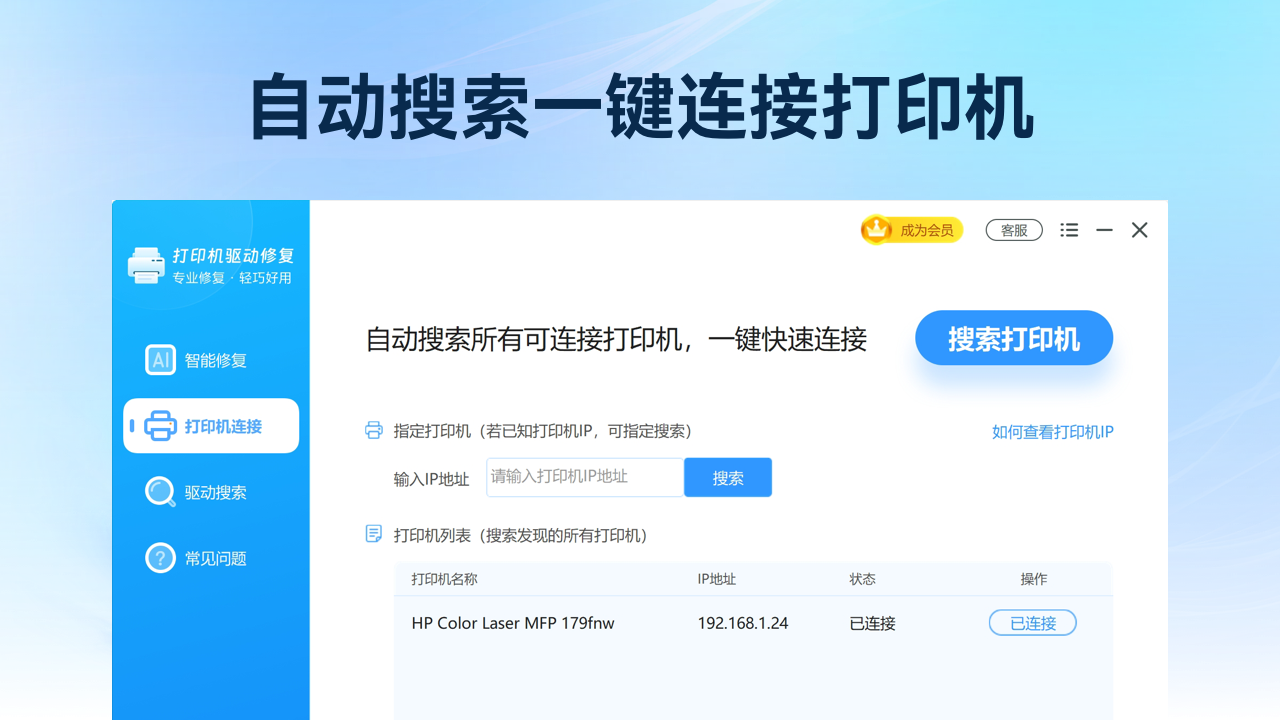Click the printer connection sidebar icon
Image resolution: width=1280 pixels, height=720 pixels.
[160, 426]
